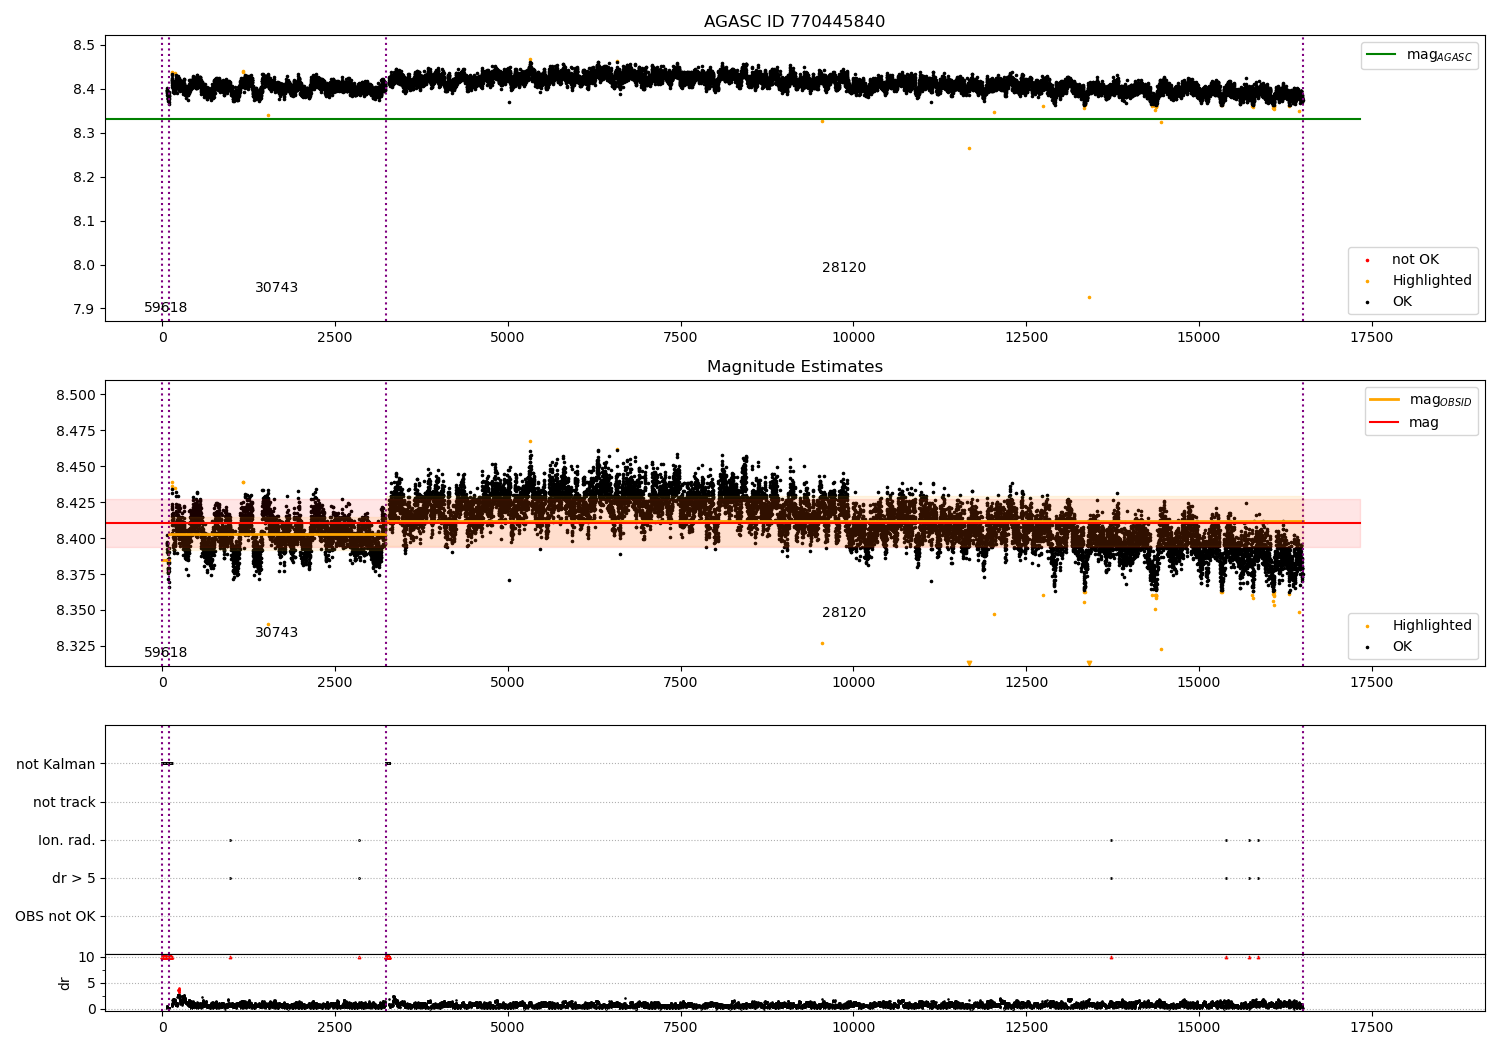Click the 8.325 y-axis tick label
This screenshot has height=1050, width=1500.
click(x=76, y=647)
